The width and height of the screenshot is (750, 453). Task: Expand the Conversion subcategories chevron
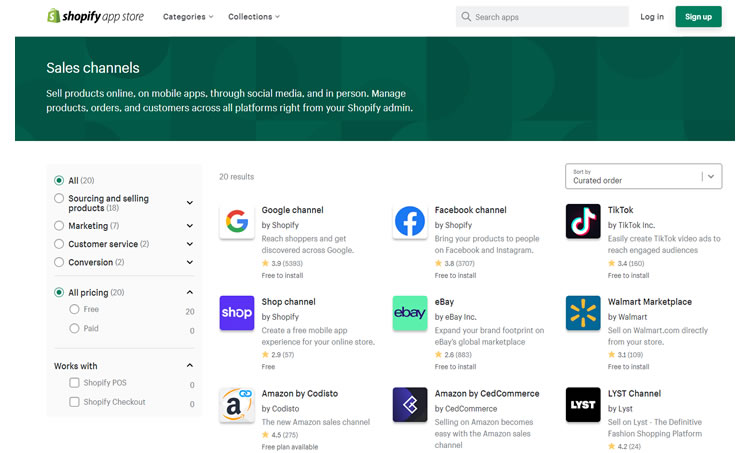pyautogui.click(x=190, y=262)
